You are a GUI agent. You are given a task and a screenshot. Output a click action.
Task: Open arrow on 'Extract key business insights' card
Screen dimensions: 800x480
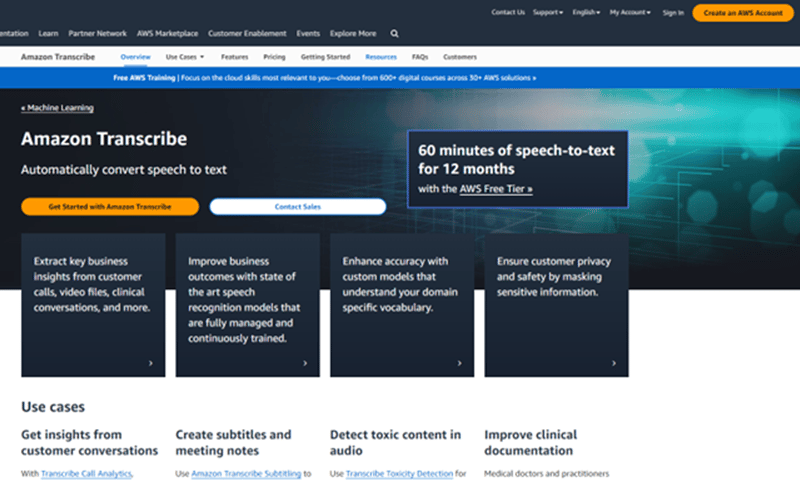[151, 363]
